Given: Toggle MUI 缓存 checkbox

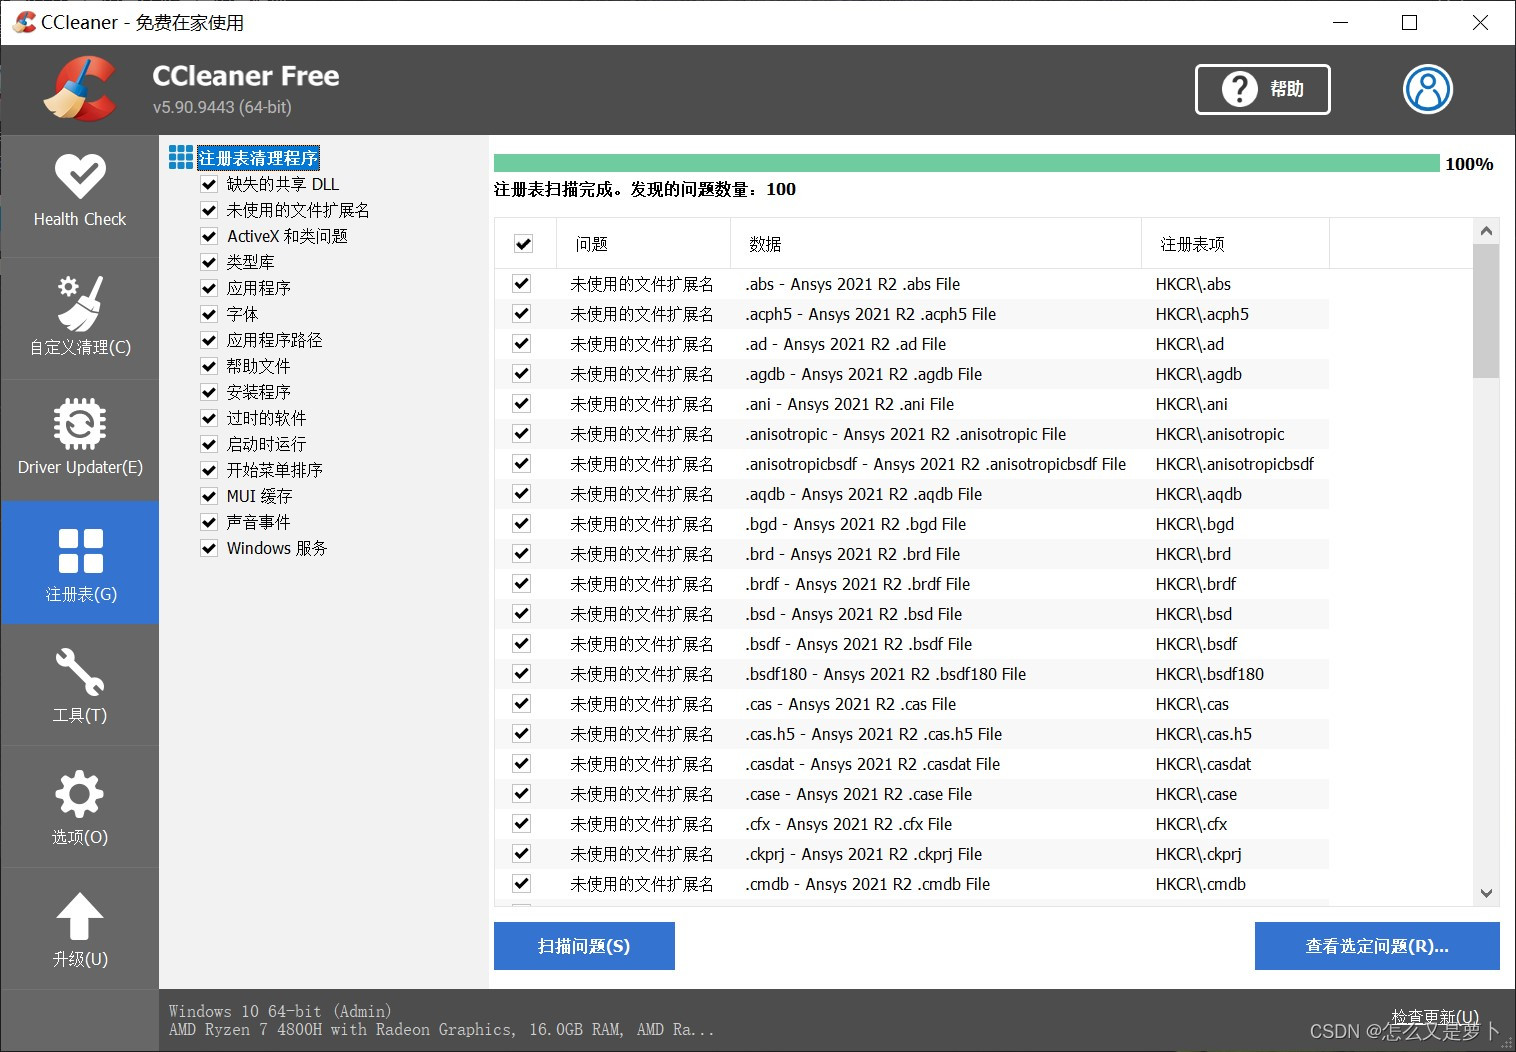Looking at the screenshot, I should coord(209,496).
